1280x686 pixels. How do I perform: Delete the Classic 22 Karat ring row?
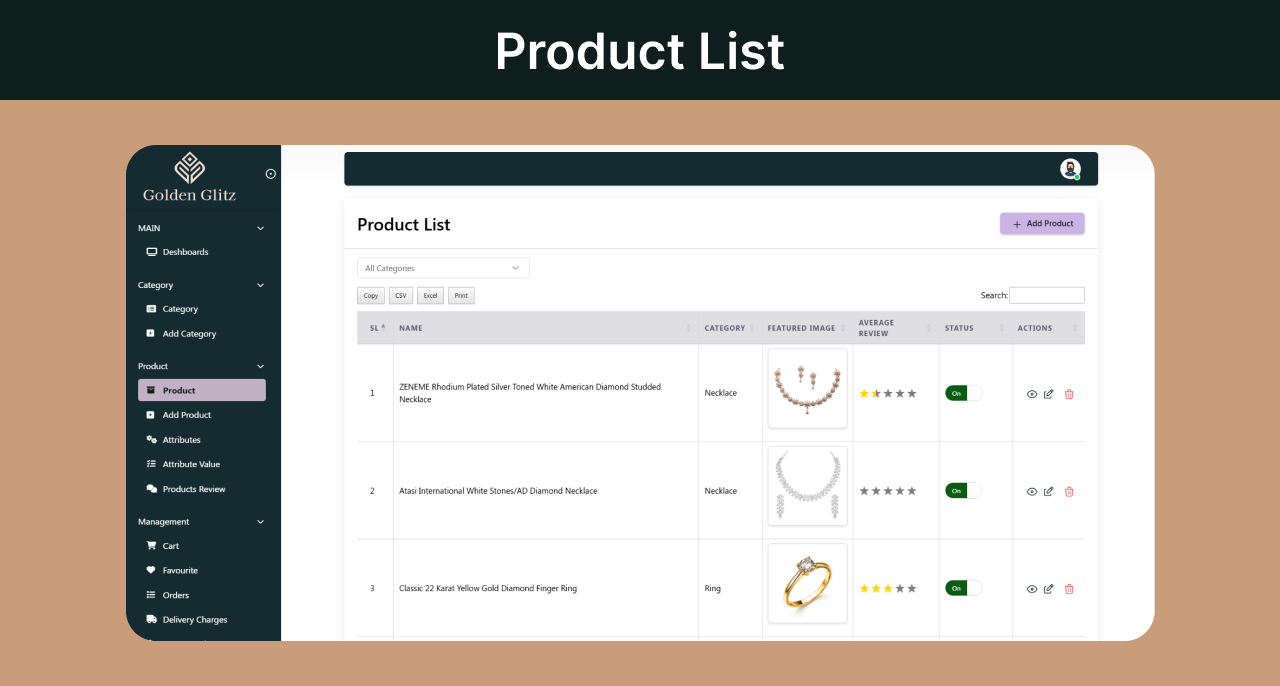coord(1069,589)
